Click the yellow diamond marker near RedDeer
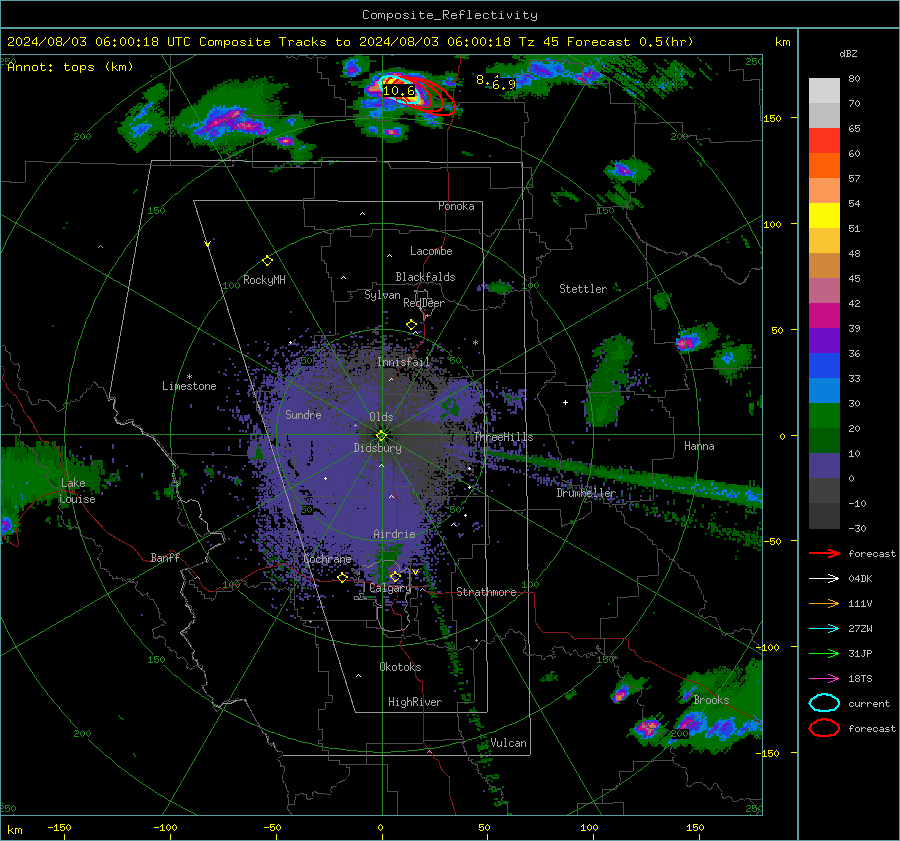 point(411,325)
